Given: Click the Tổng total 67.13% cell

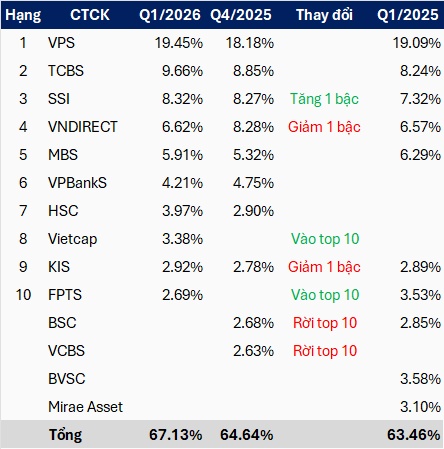Looking at the screenshot, I should [x=176, y=435].
